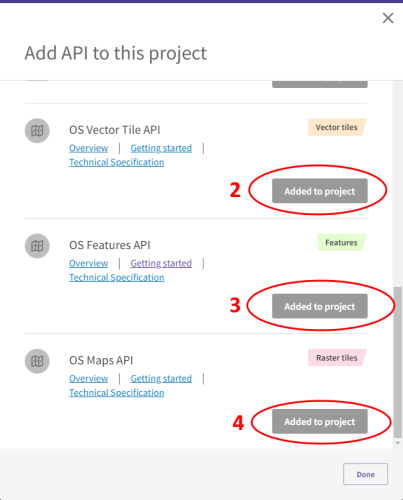The height and width of the screenshot is (500, 403).
Task: Open Overview link for OS Features API
Action: [88, 263]
